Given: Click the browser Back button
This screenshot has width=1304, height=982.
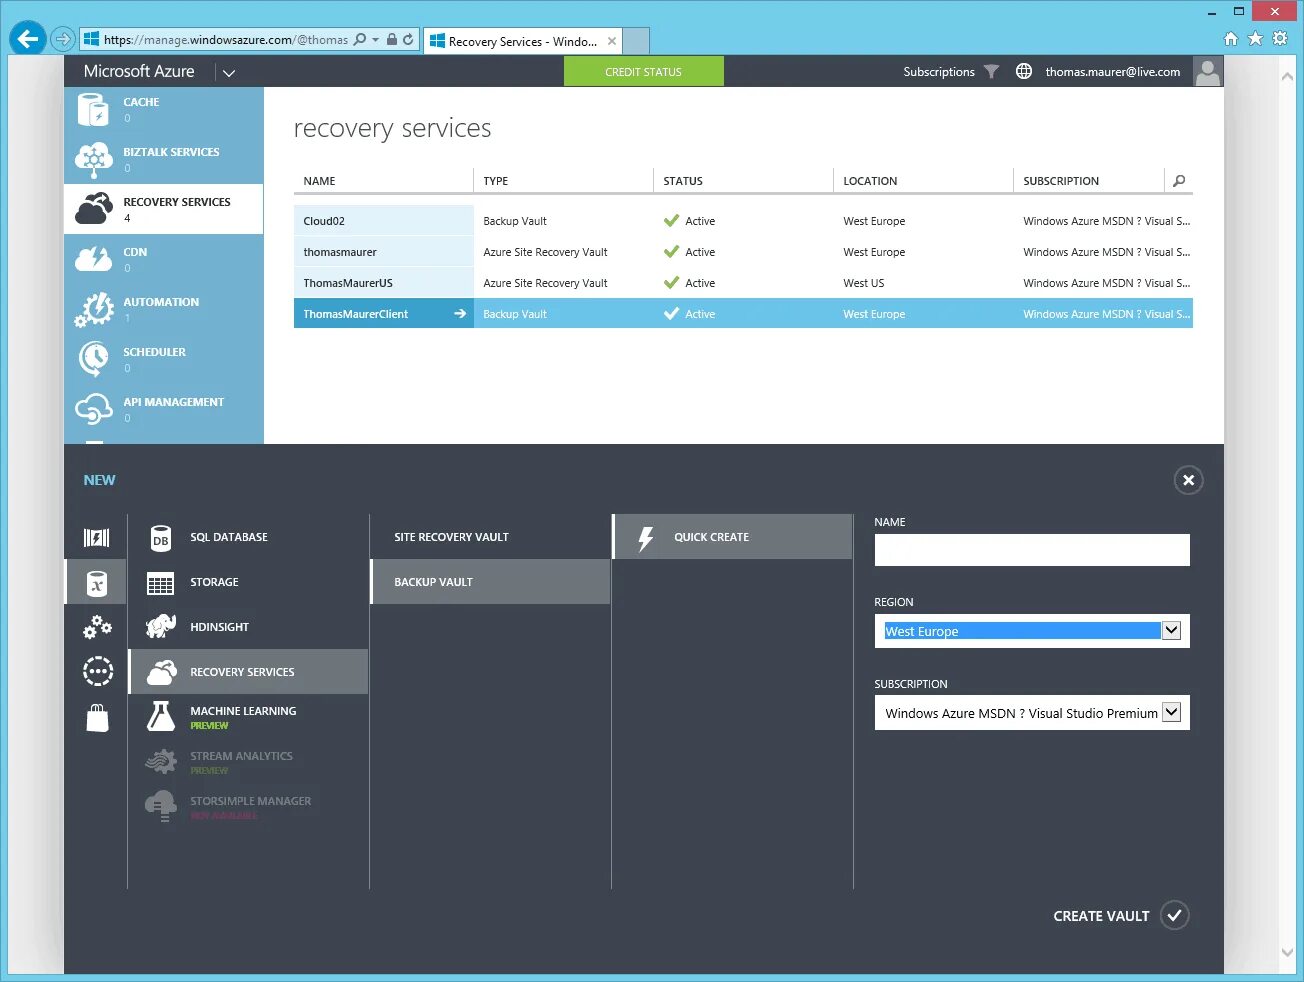Looking at the screenshot, I should point(27,39).
